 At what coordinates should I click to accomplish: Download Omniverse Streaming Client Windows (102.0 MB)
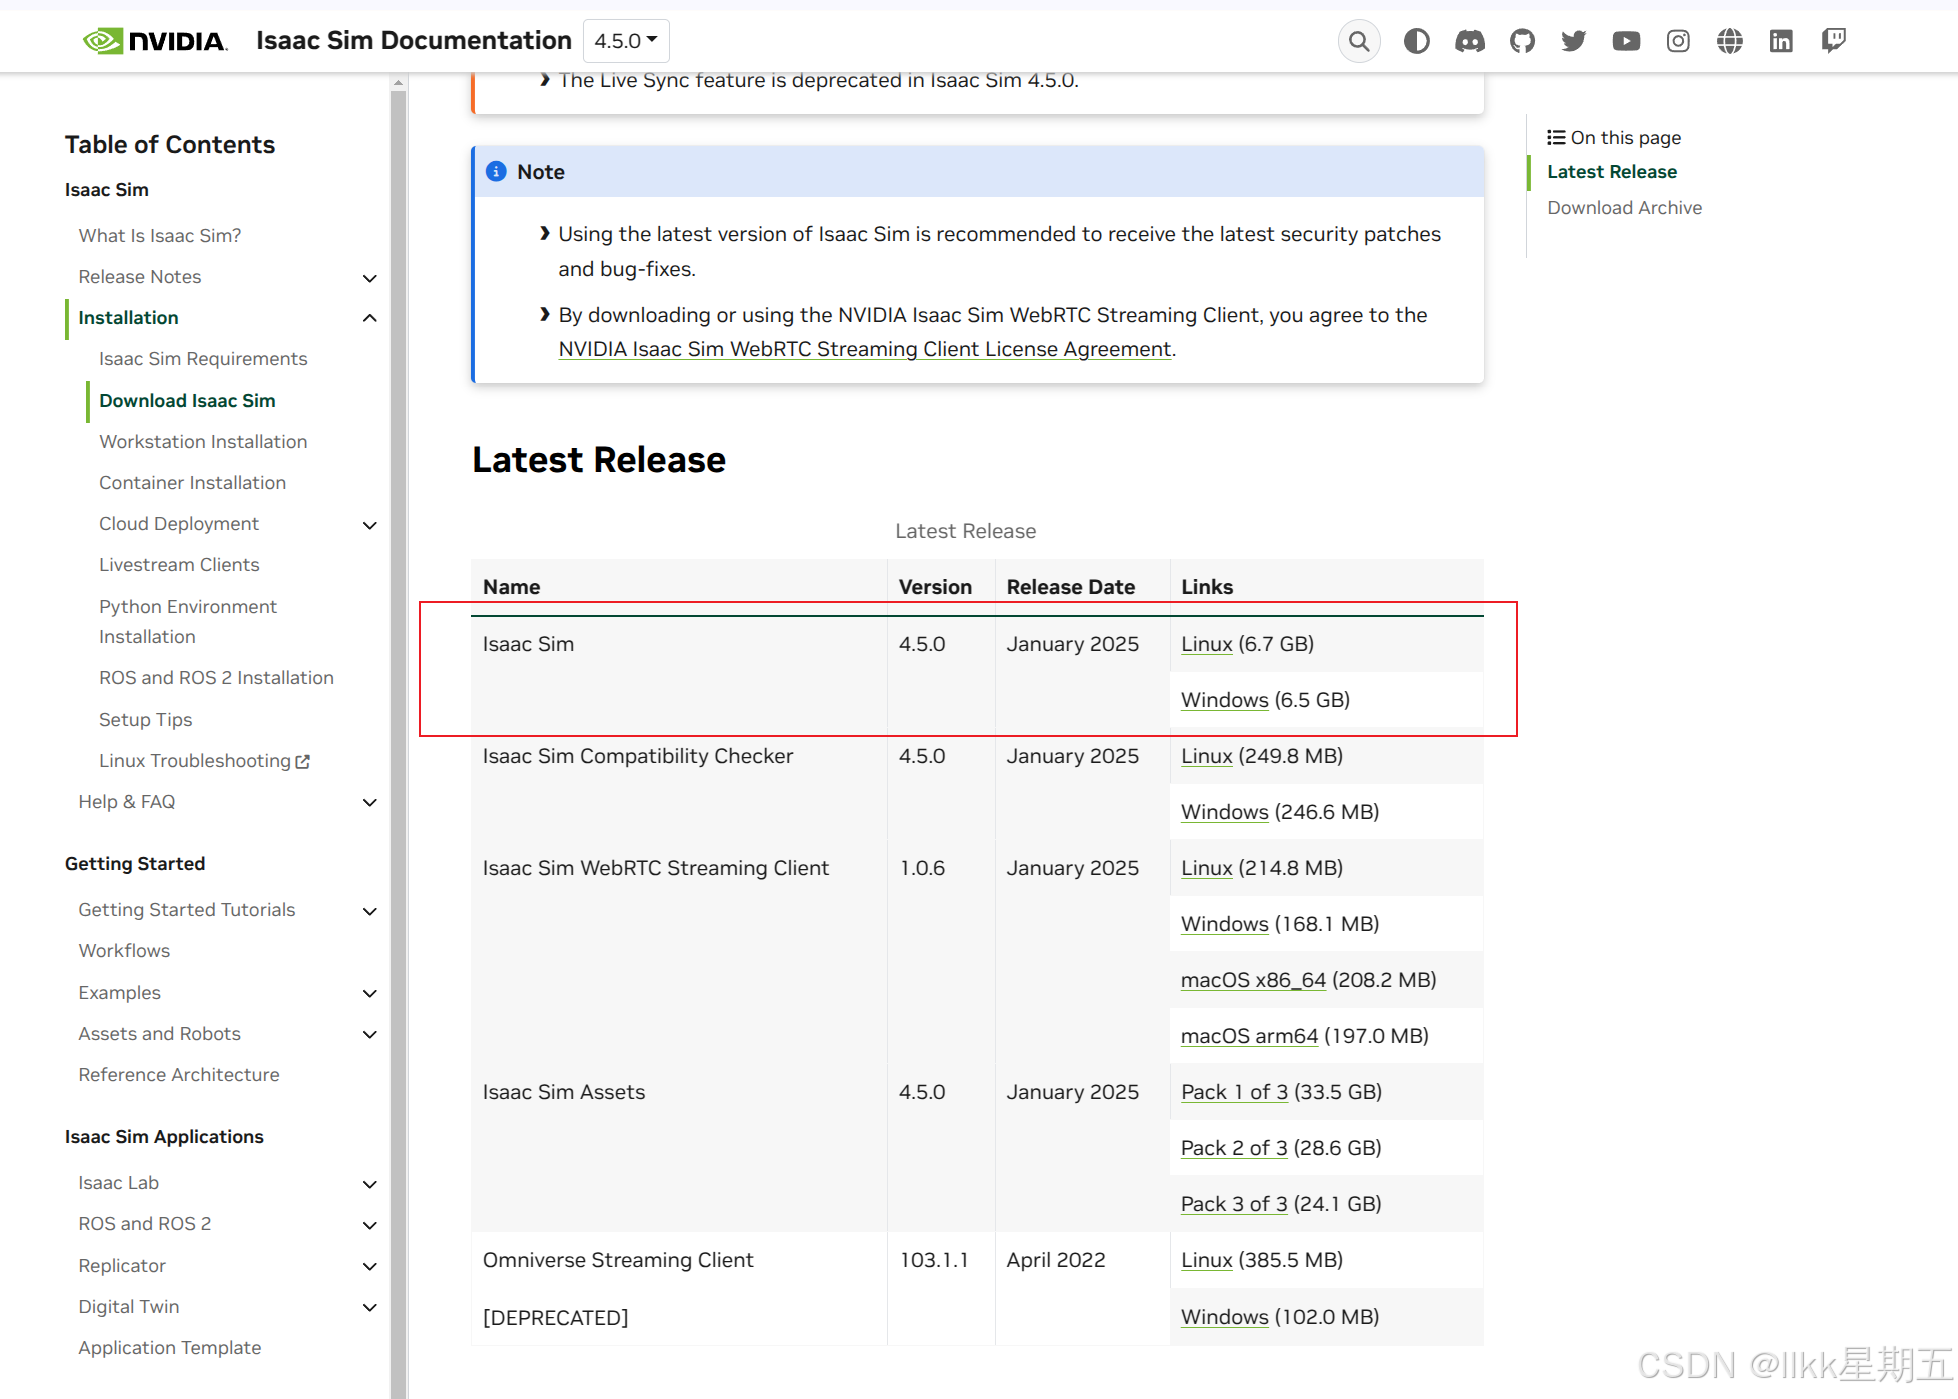coord(1224,1317)
